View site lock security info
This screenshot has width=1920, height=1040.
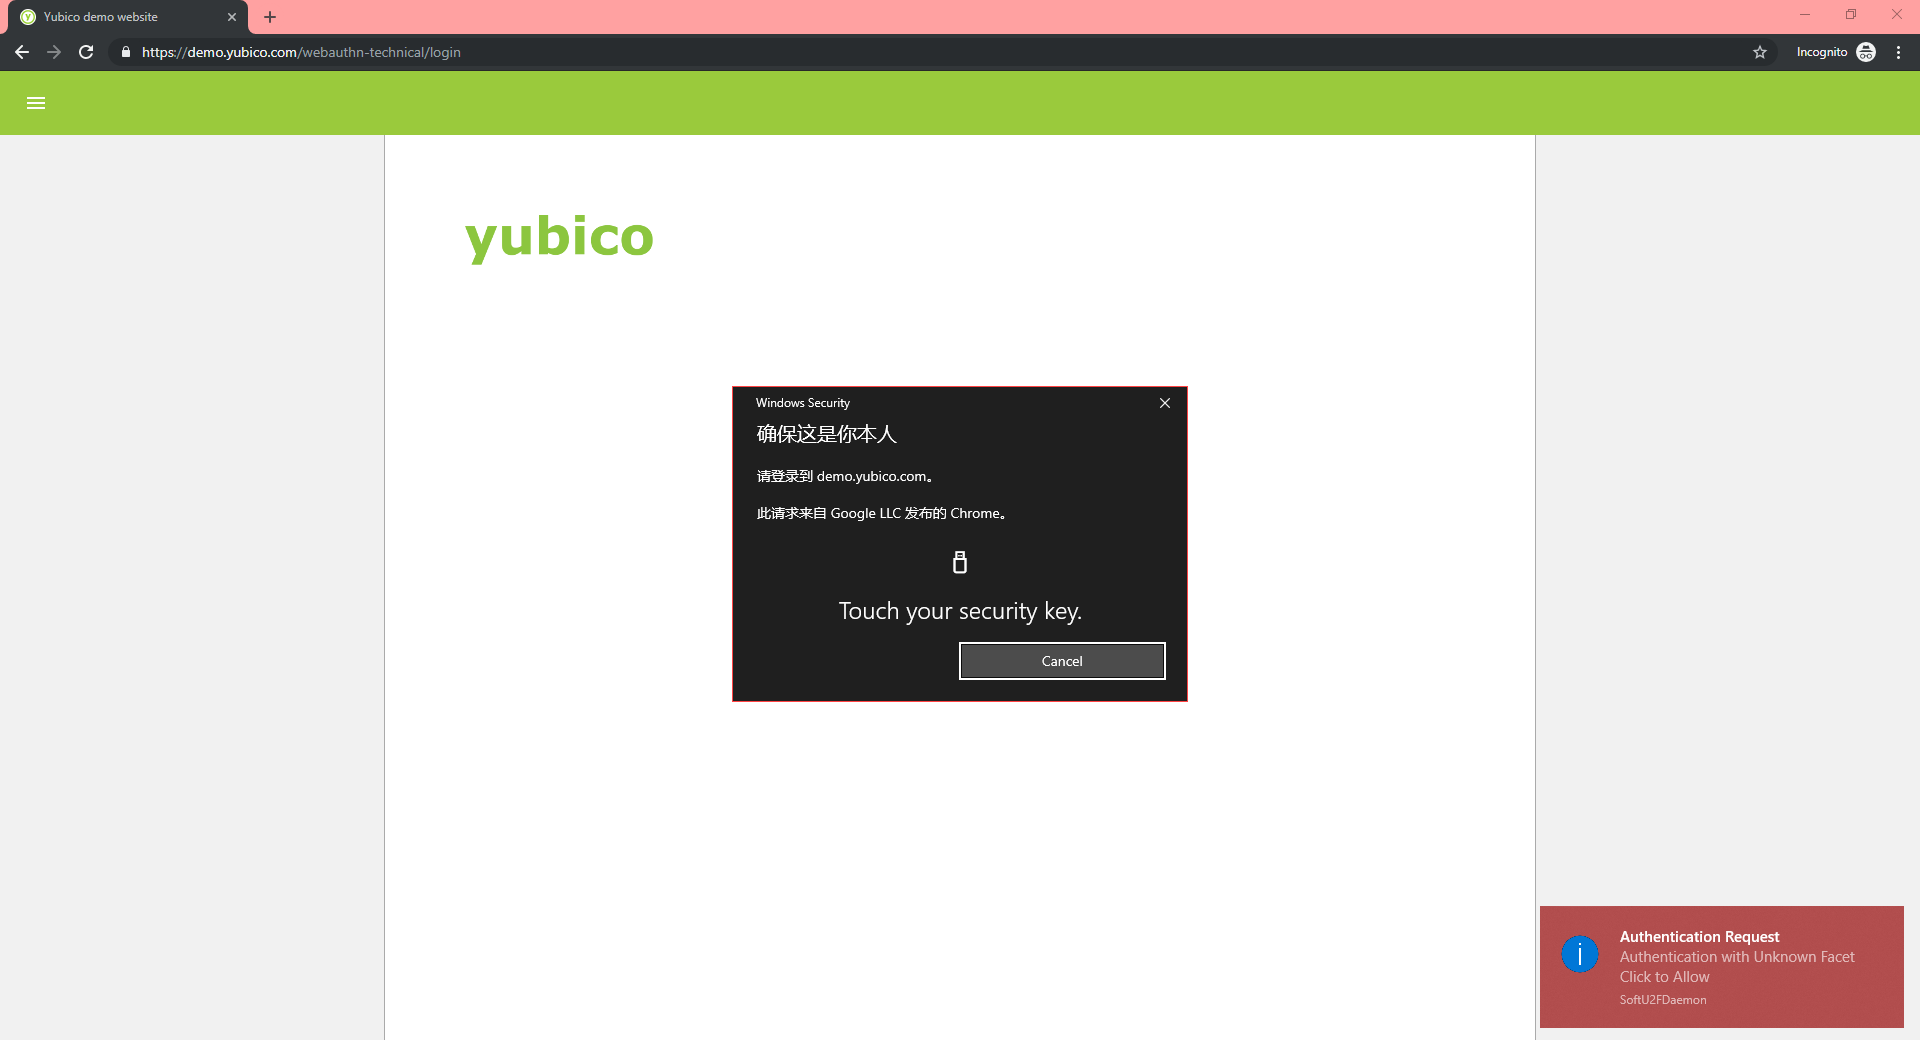click(126, 52)
